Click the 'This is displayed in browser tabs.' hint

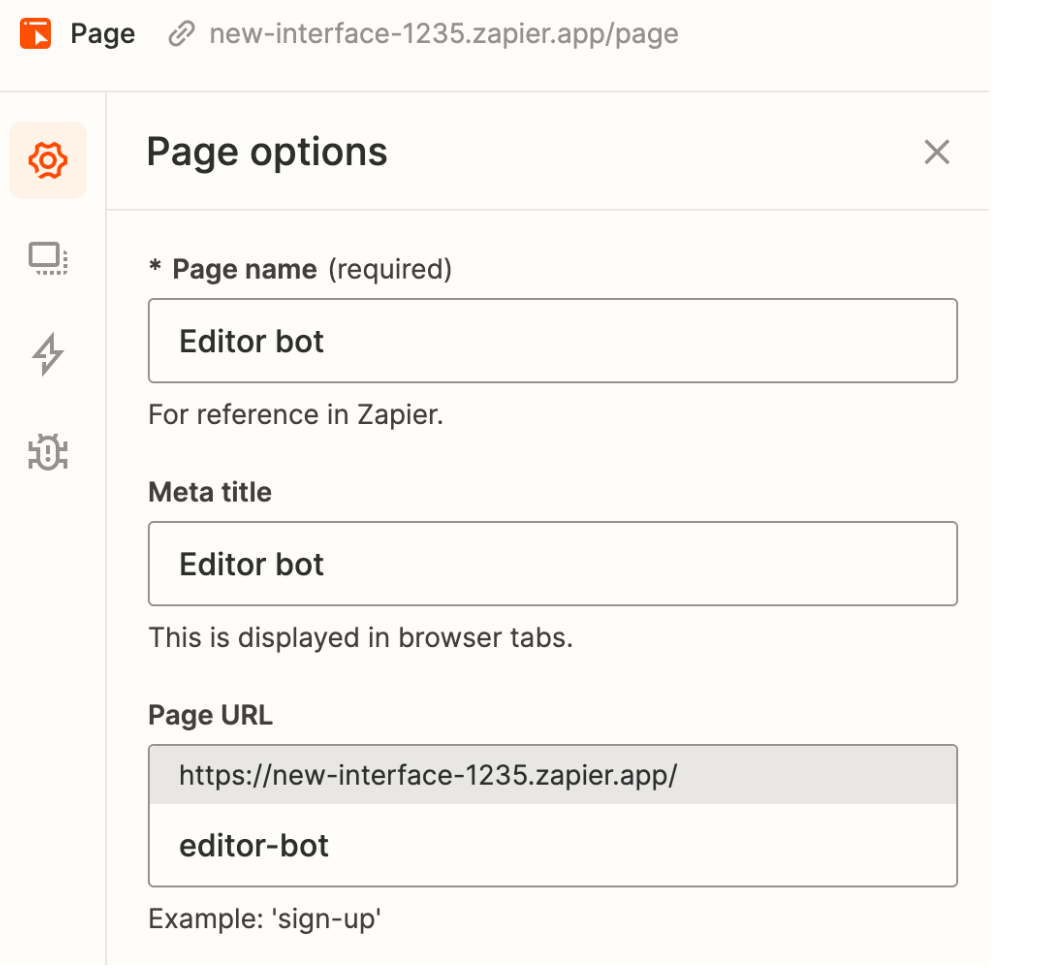pos(360,638)
